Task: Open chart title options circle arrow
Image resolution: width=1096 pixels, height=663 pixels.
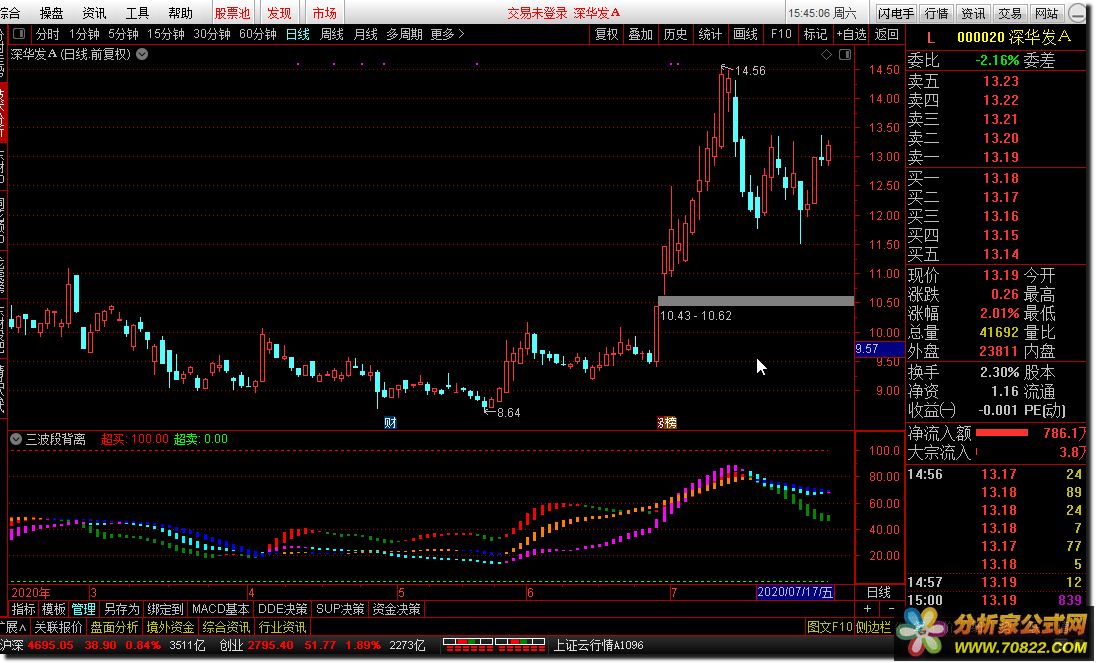Action: 142,54
